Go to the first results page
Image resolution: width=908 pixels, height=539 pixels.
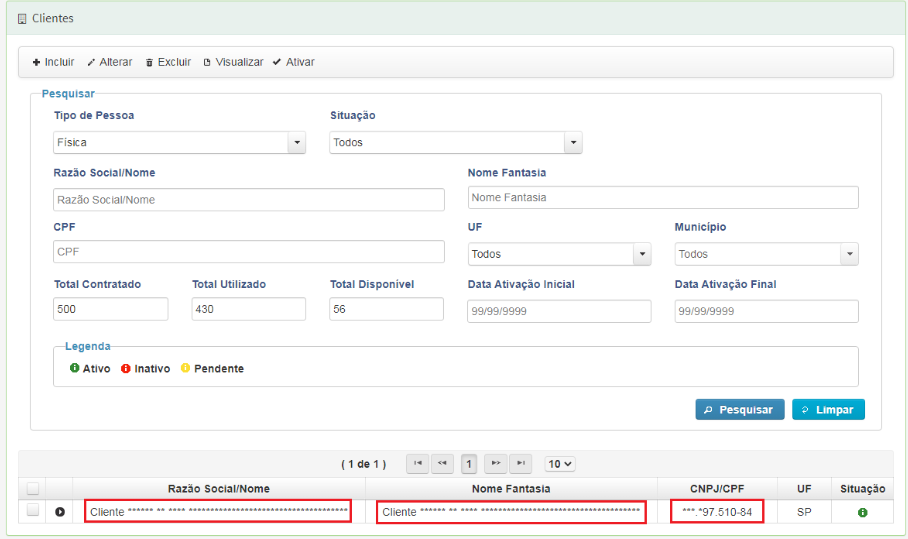click(x=418, y=464)
